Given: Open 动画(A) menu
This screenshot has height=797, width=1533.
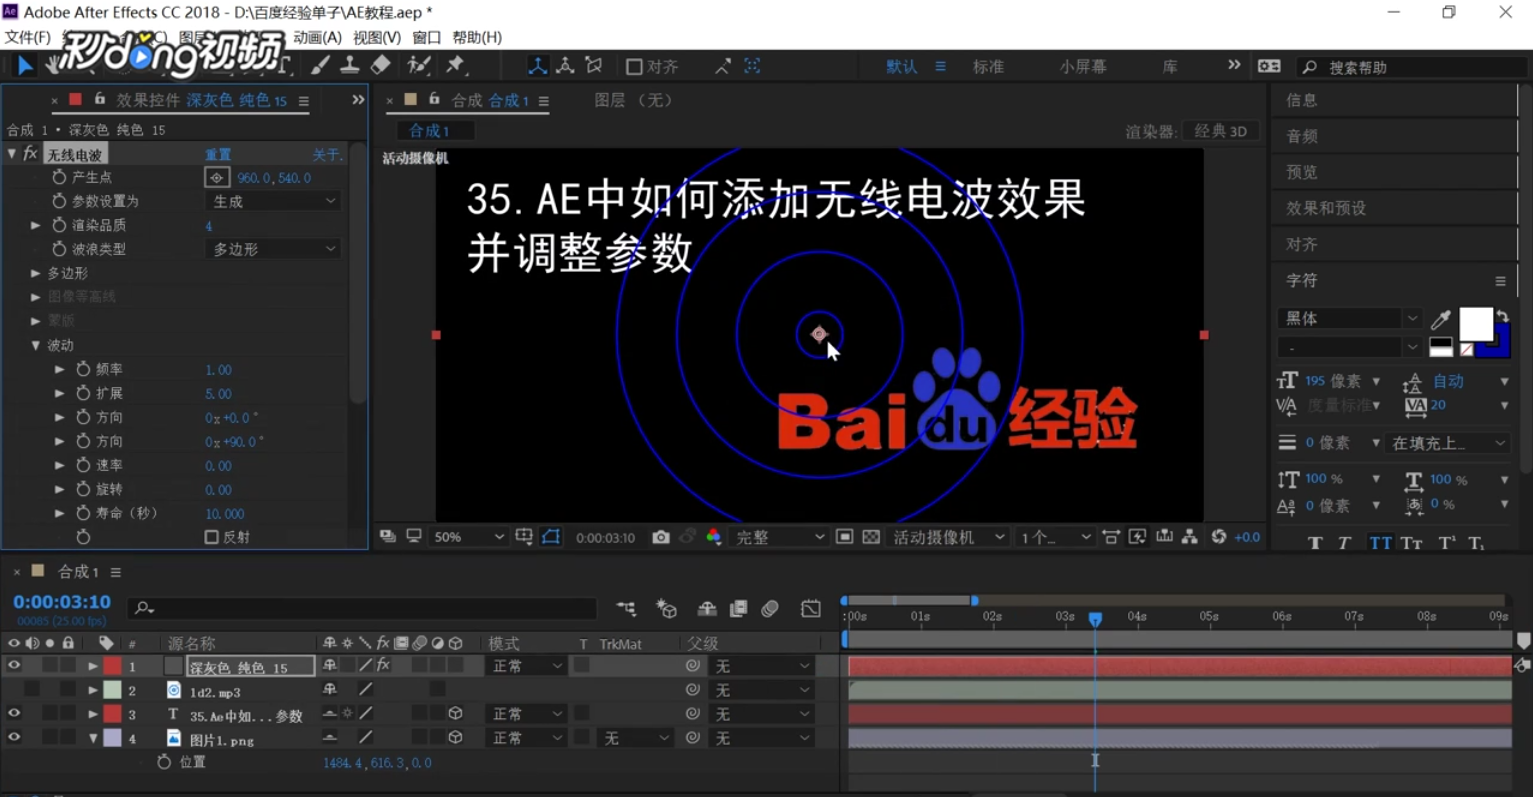Looking at the screenshot, I should 318,37.
